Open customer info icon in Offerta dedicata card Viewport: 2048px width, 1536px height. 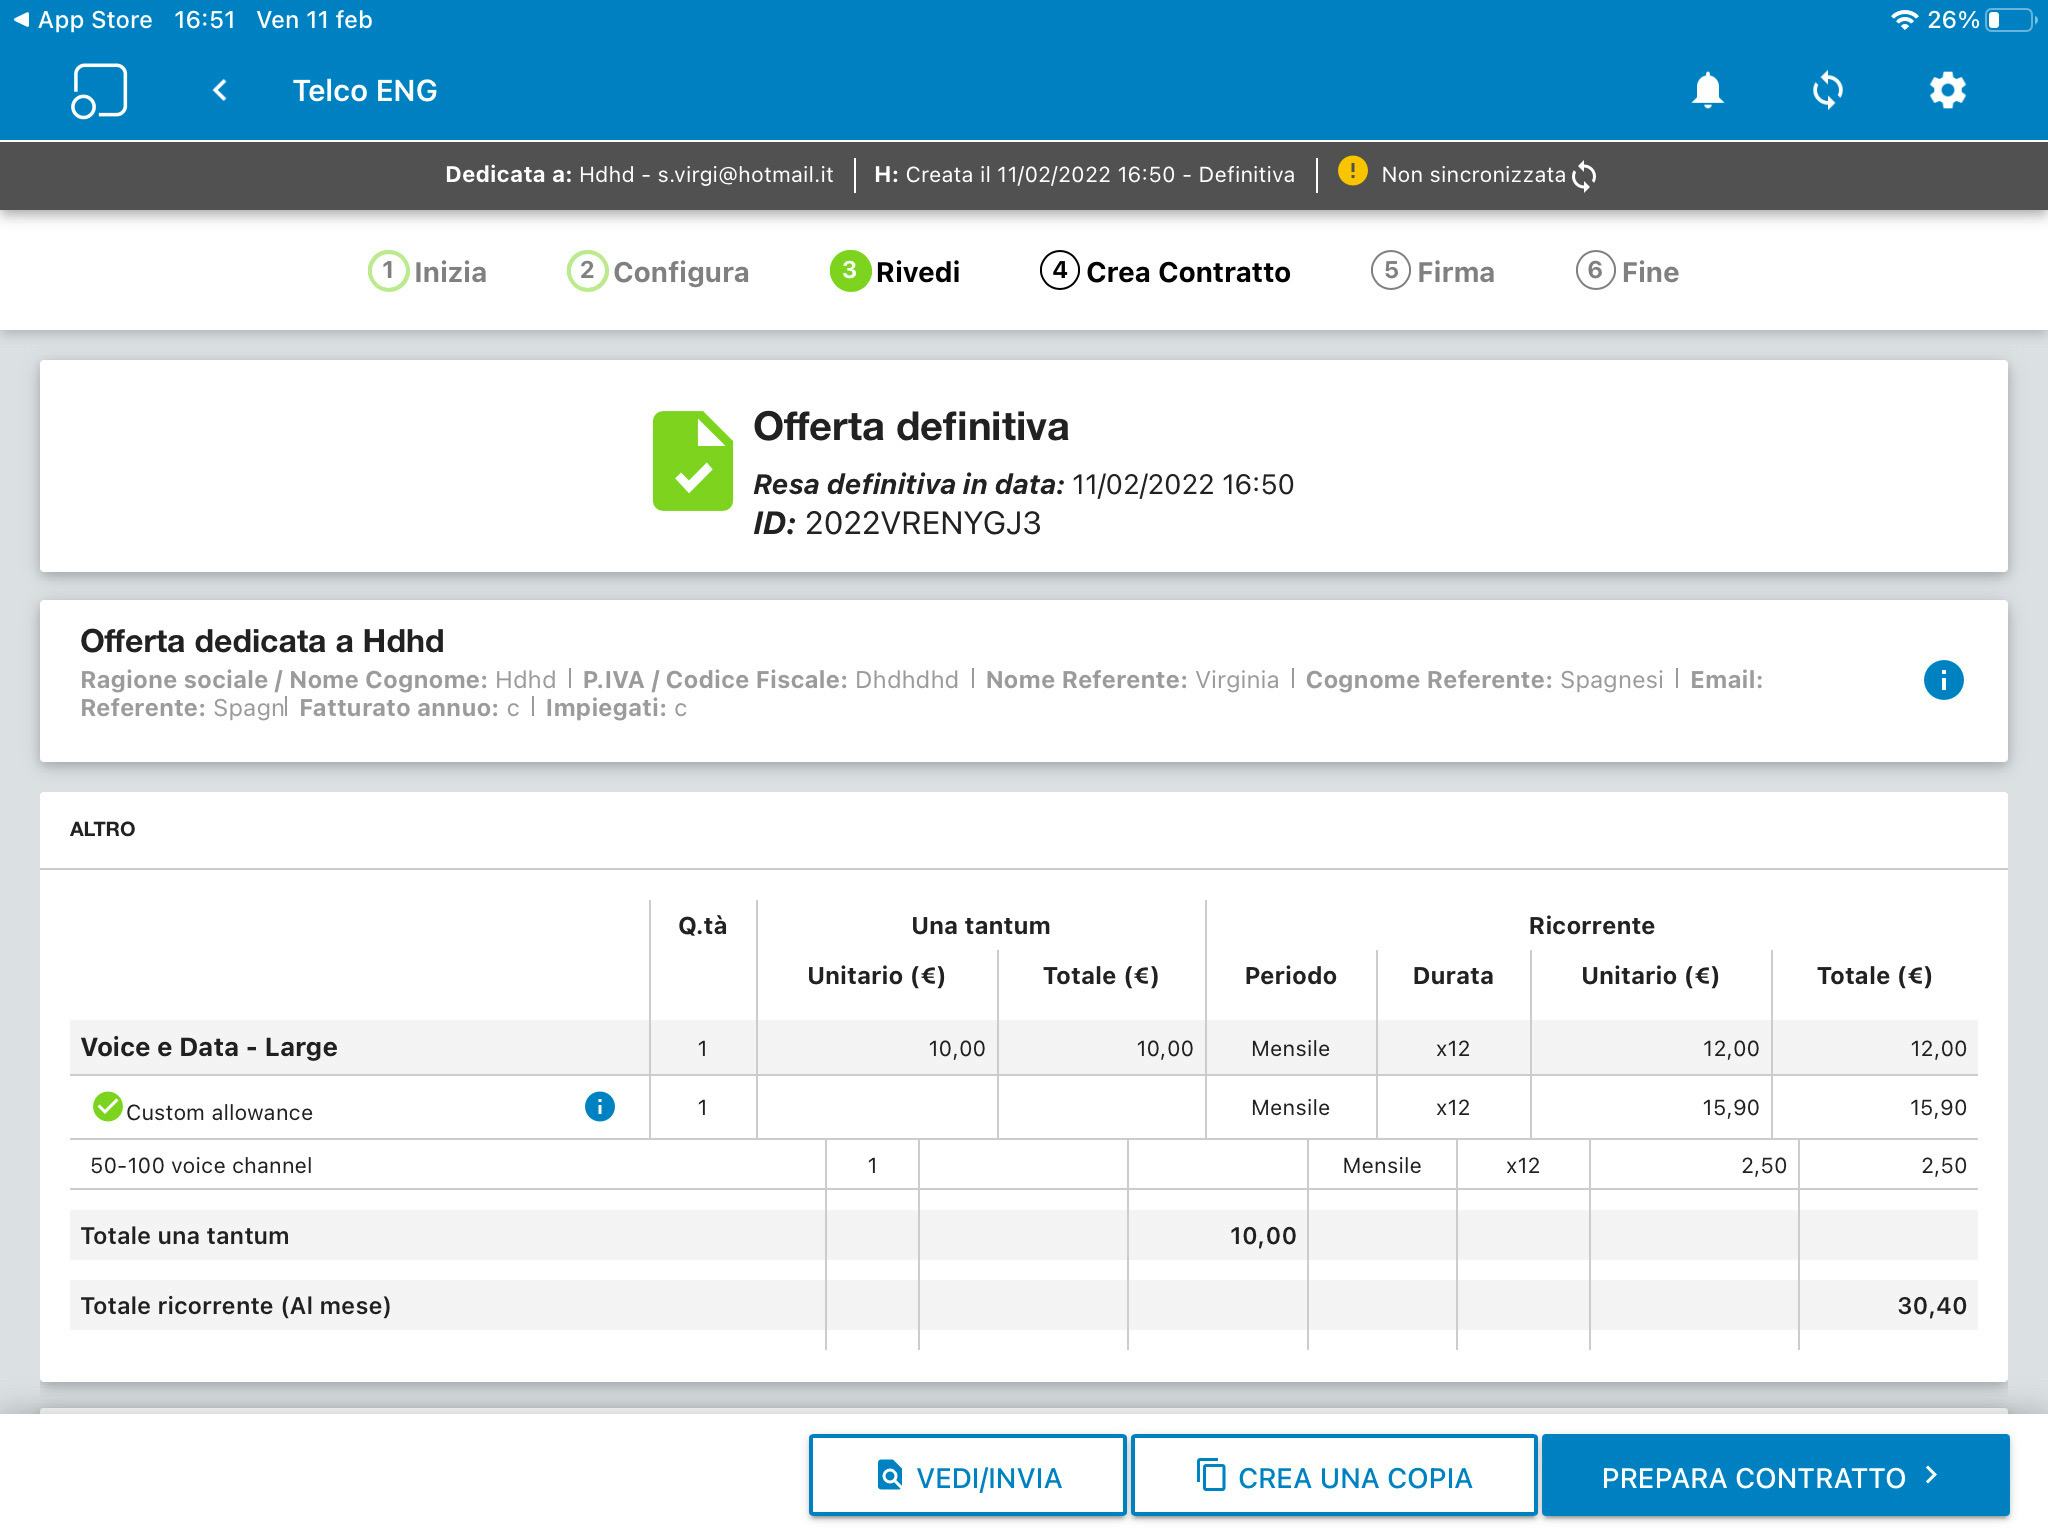tap(1943, 680)
